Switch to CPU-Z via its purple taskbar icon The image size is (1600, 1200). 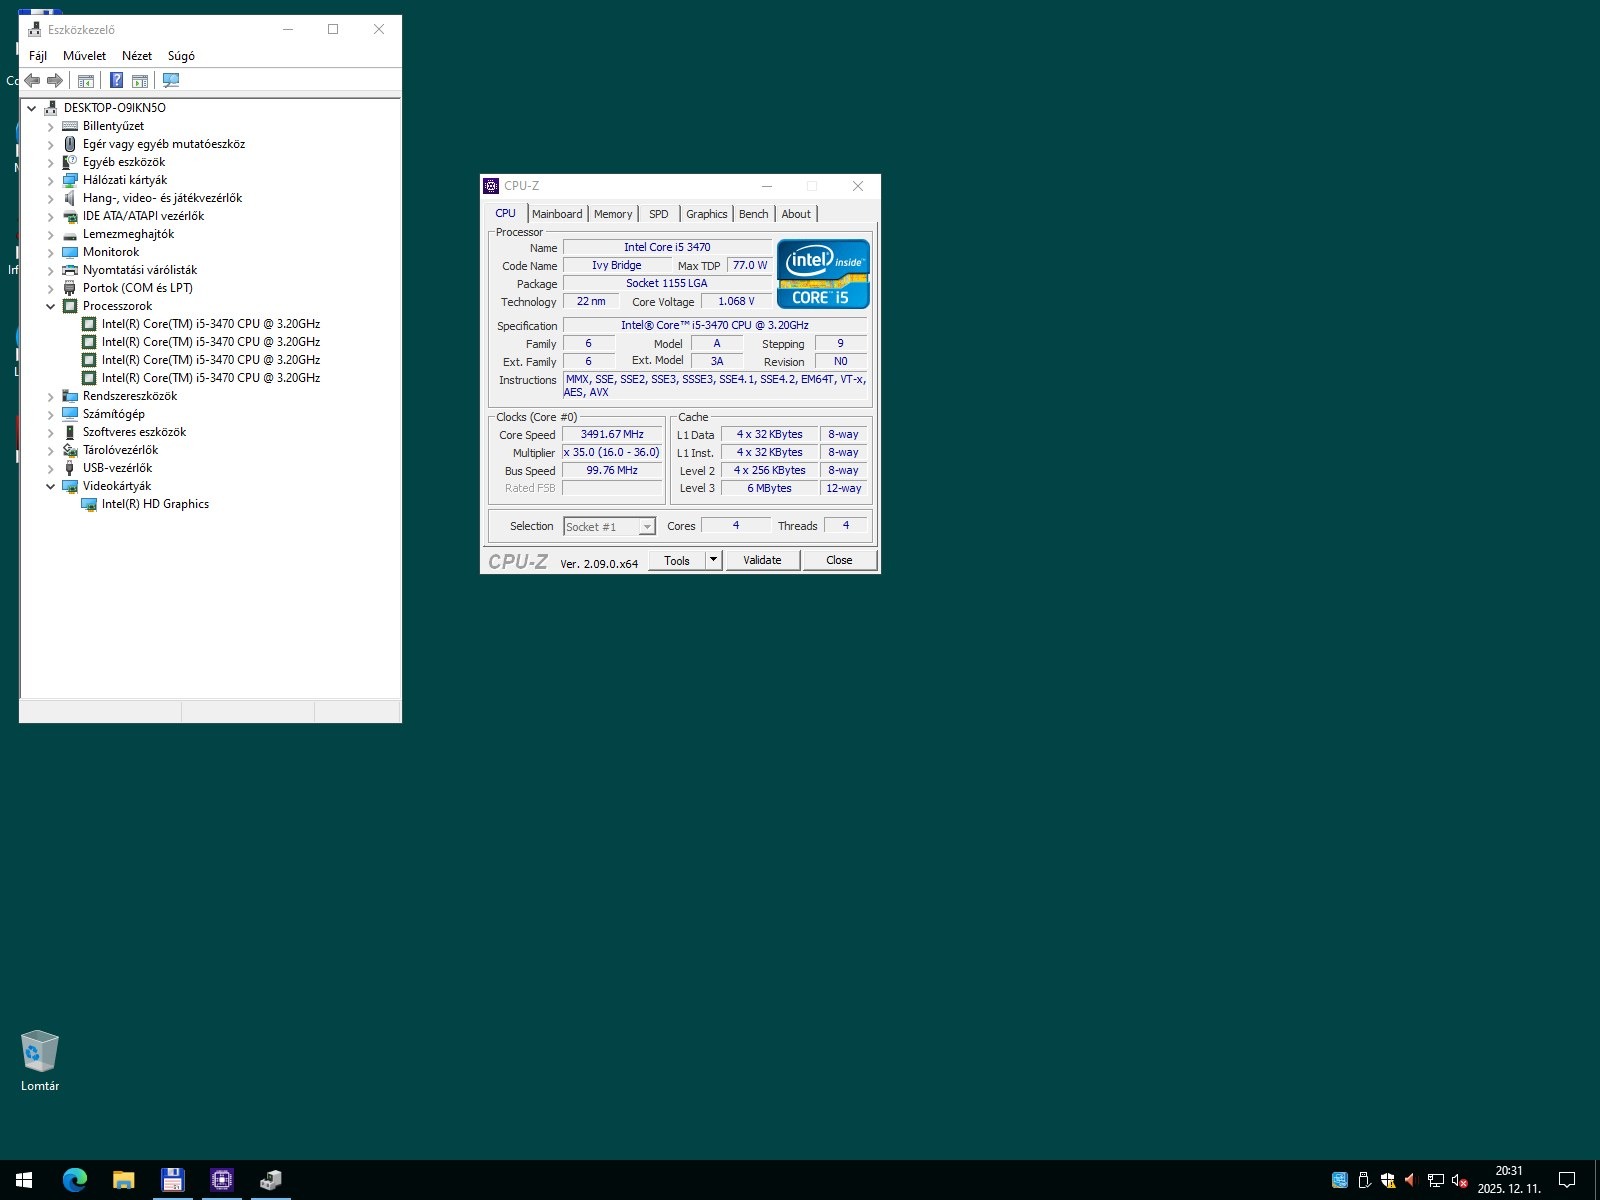coord(222,1180)
